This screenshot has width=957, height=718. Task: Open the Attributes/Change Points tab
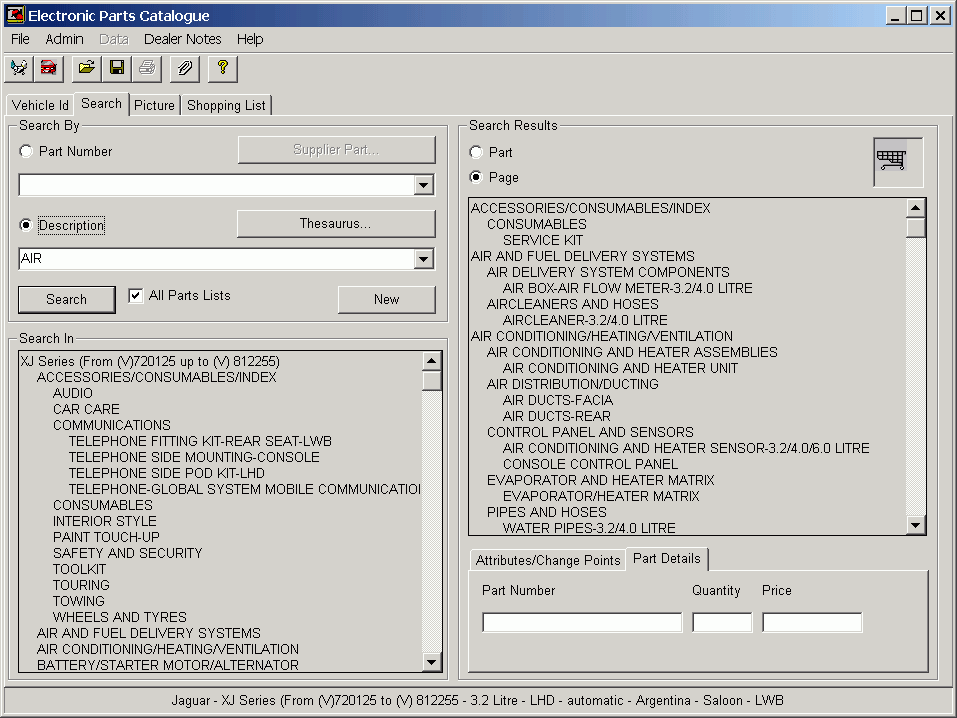tap(547, 560)
